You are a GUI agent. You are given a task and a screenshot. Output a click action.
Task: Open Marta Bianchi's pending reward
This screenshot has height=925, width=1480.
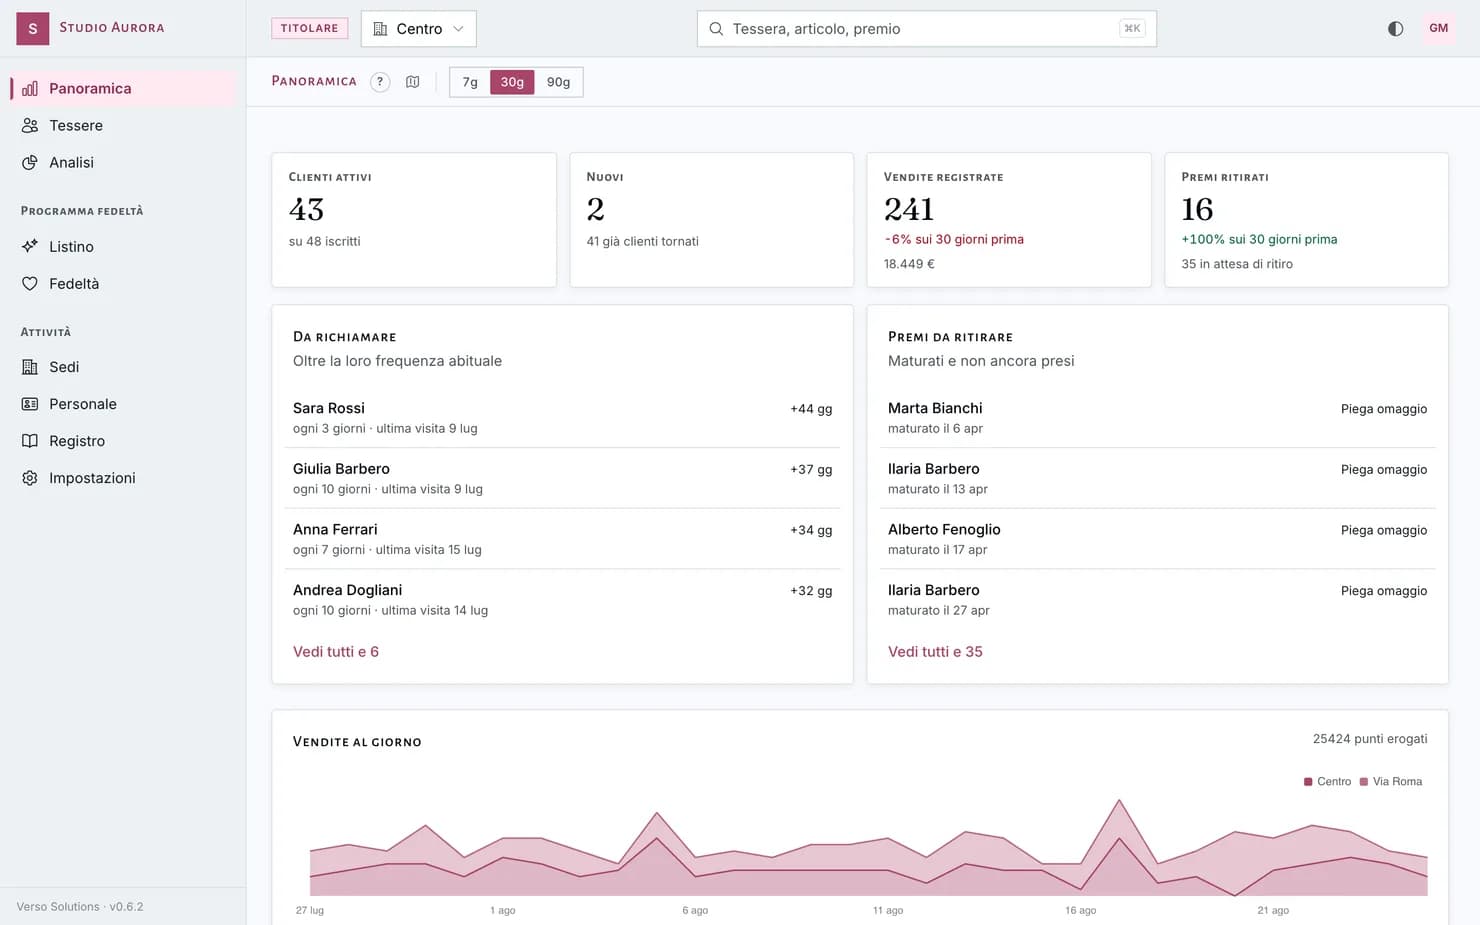tap(1157, 417)
